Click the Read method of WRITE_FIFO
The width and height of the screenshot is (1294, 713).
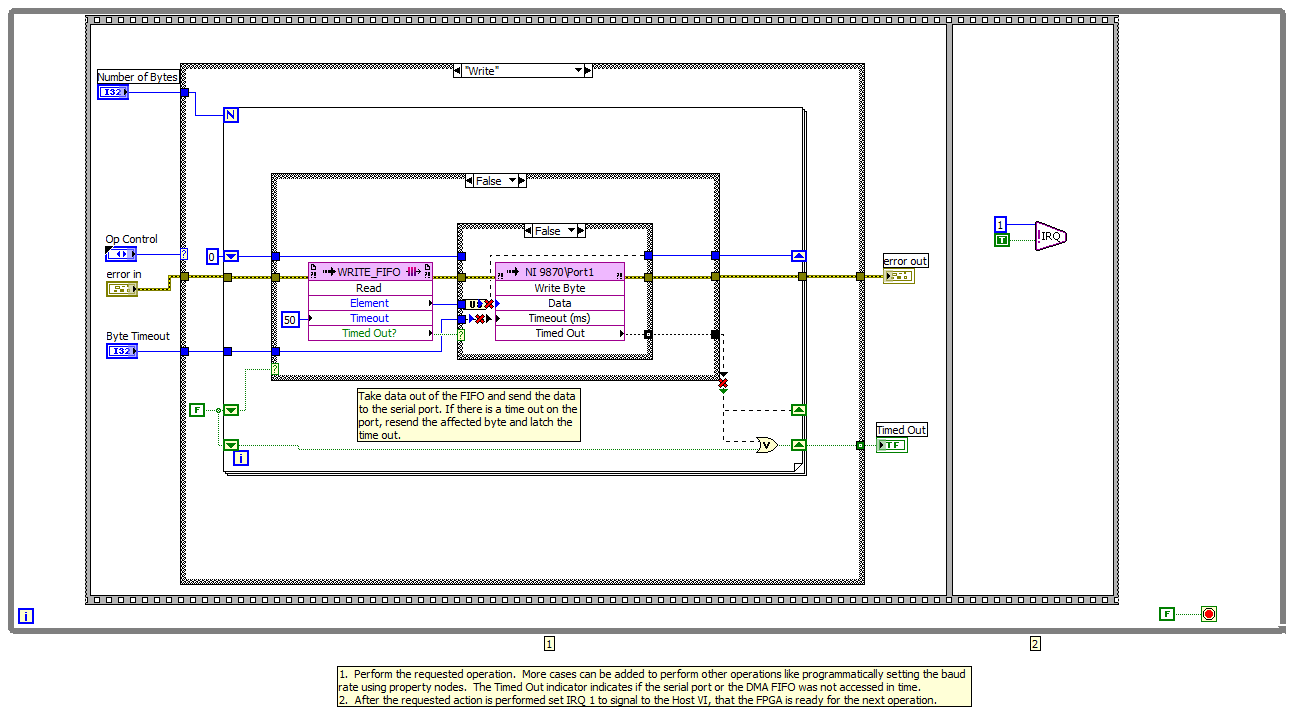click(370, 288)
